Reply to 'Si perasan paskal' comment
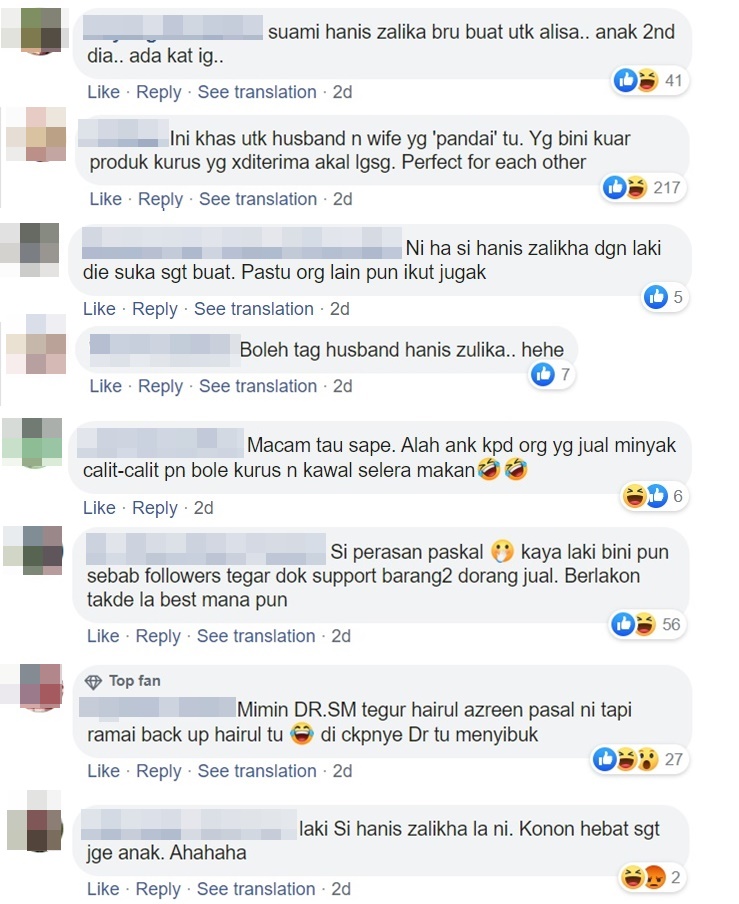 click(x=158, y=636)
